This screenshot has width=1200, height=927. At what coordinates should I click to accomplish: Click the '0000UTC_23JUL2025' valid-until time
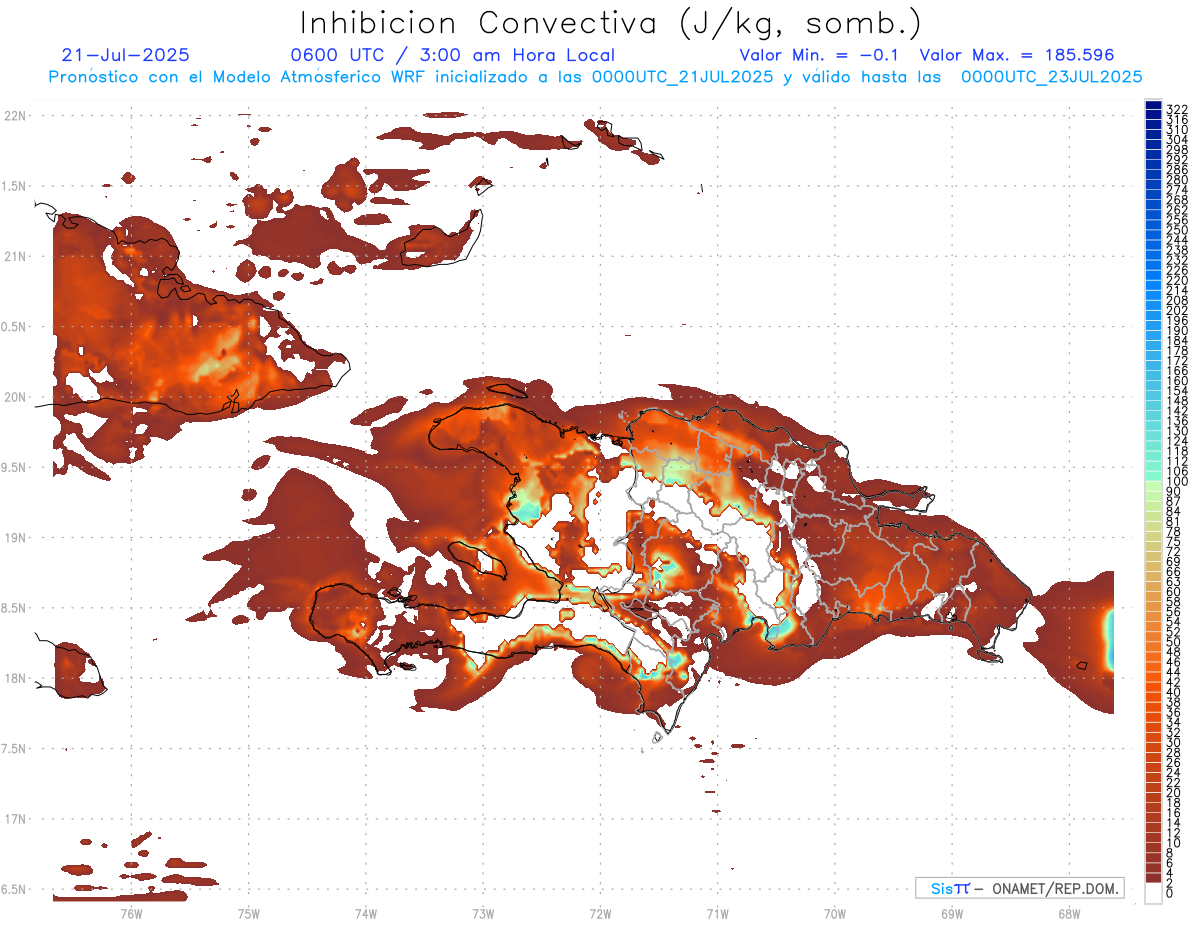pyautogui.click(x=1051, y=76)
